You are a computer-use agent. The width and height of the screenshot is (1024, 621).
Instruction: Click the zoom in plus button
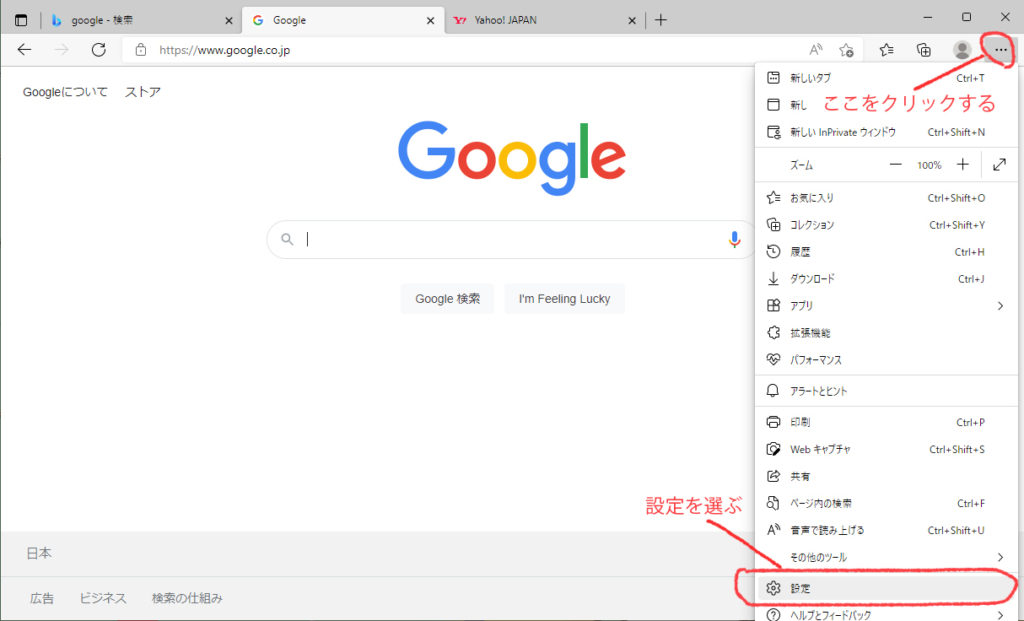point(962,165)
